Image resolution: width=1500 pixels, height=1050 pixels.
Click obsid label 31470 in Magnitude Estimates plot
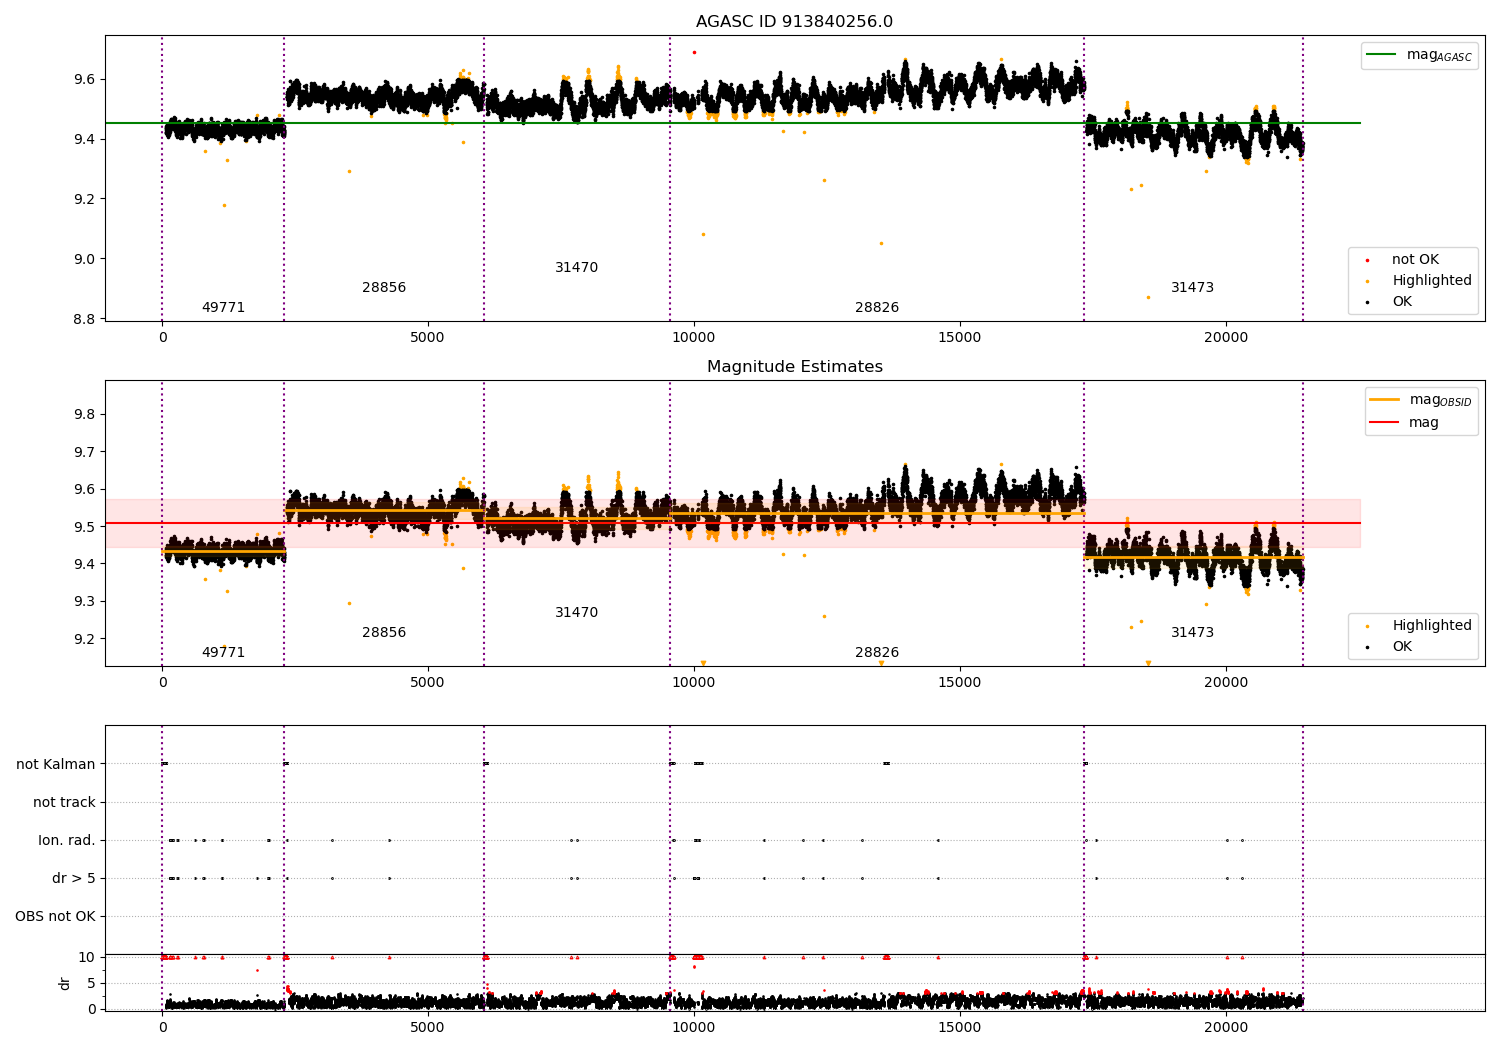pyautogui.click(x=576, y=613)
